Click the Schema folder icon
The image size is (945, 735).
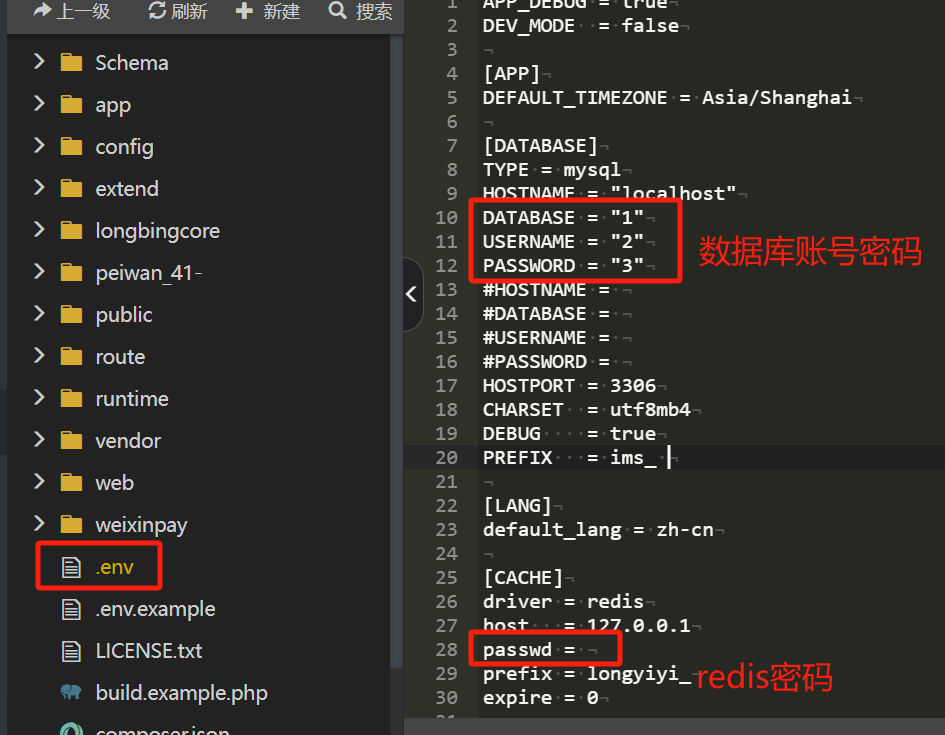pyautogui.click(x=71, y=63)
